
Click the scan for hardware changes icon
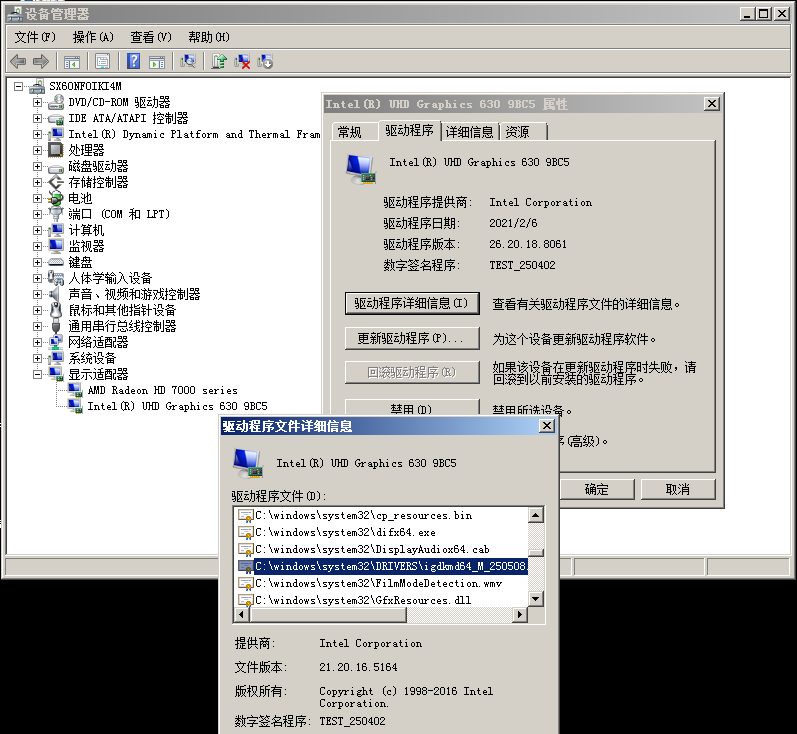(188, 62)
